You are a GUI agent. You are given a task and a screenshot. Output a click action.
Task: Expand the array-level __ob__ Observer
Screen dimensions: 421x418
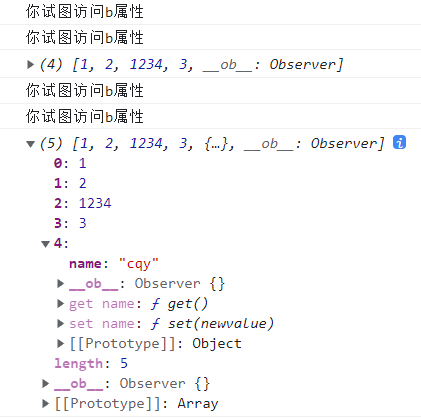[46, 384]
